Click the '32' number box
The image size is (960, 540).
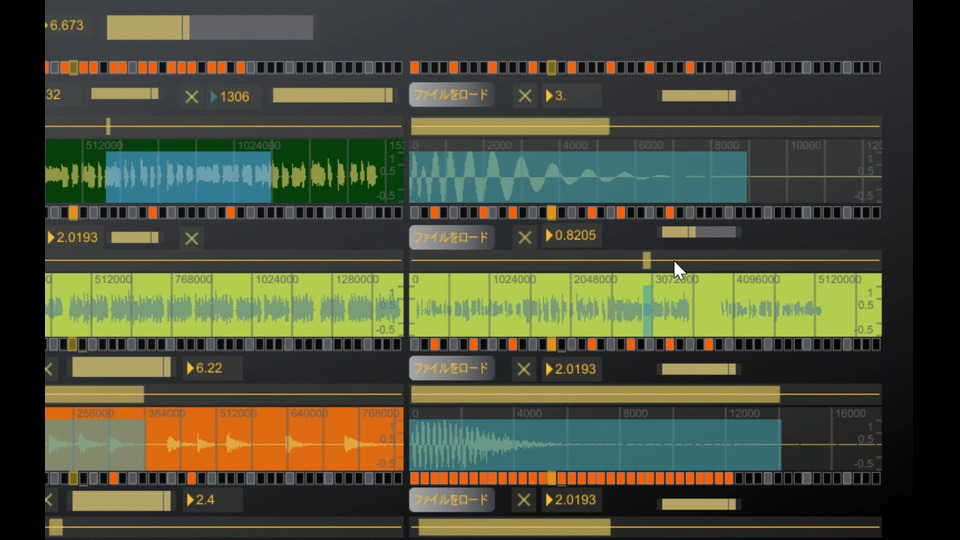pos(61,95)
